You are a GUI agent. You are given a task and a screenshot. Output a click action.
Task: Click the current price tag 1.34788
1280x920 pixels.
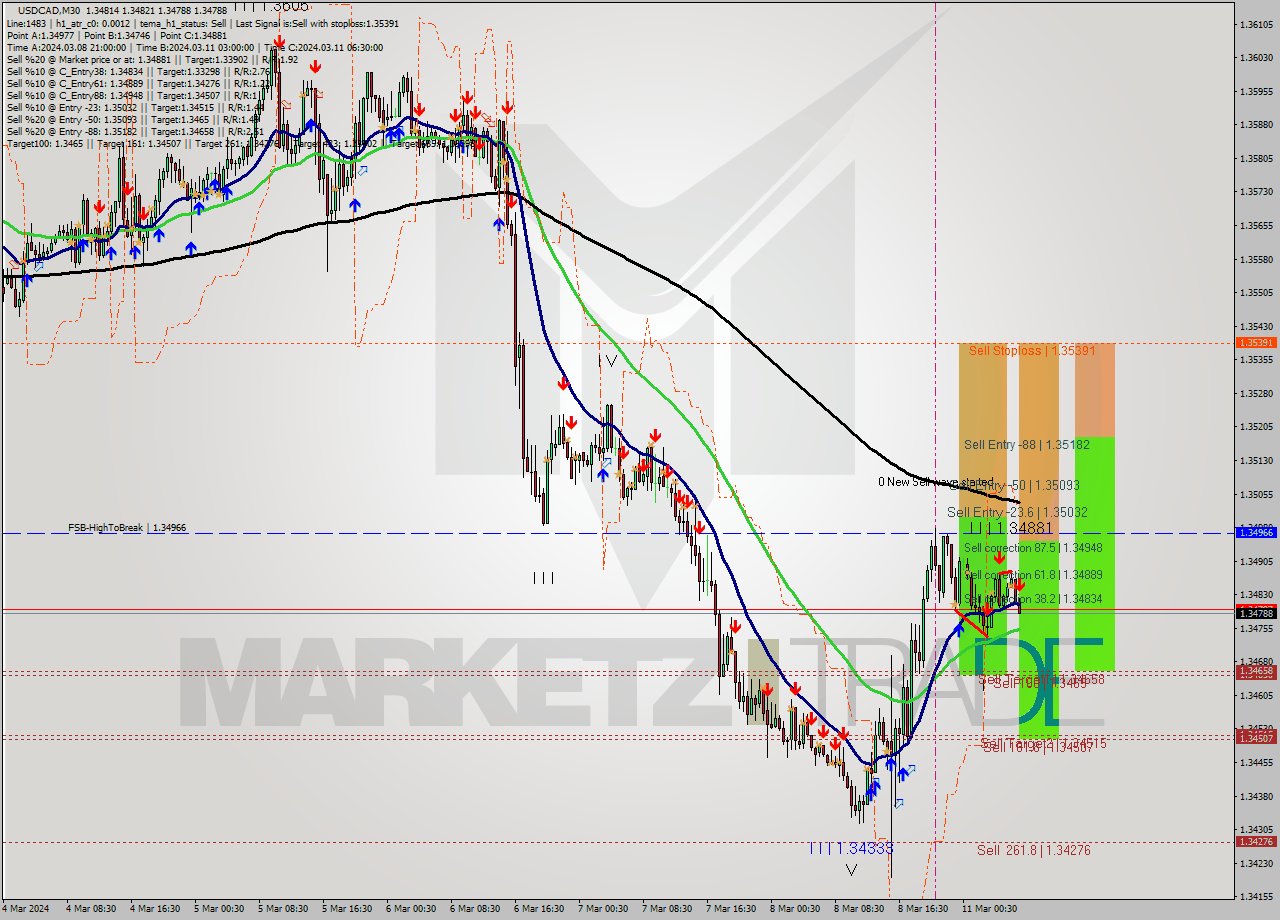pyautogui.click(x=1256, y=613)
